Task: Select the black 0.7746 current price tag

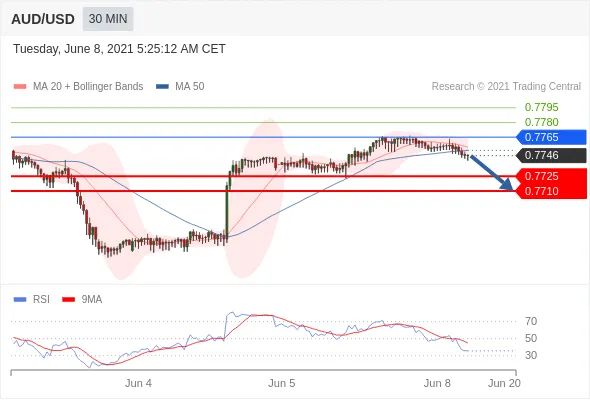Action: pos(551,155)
